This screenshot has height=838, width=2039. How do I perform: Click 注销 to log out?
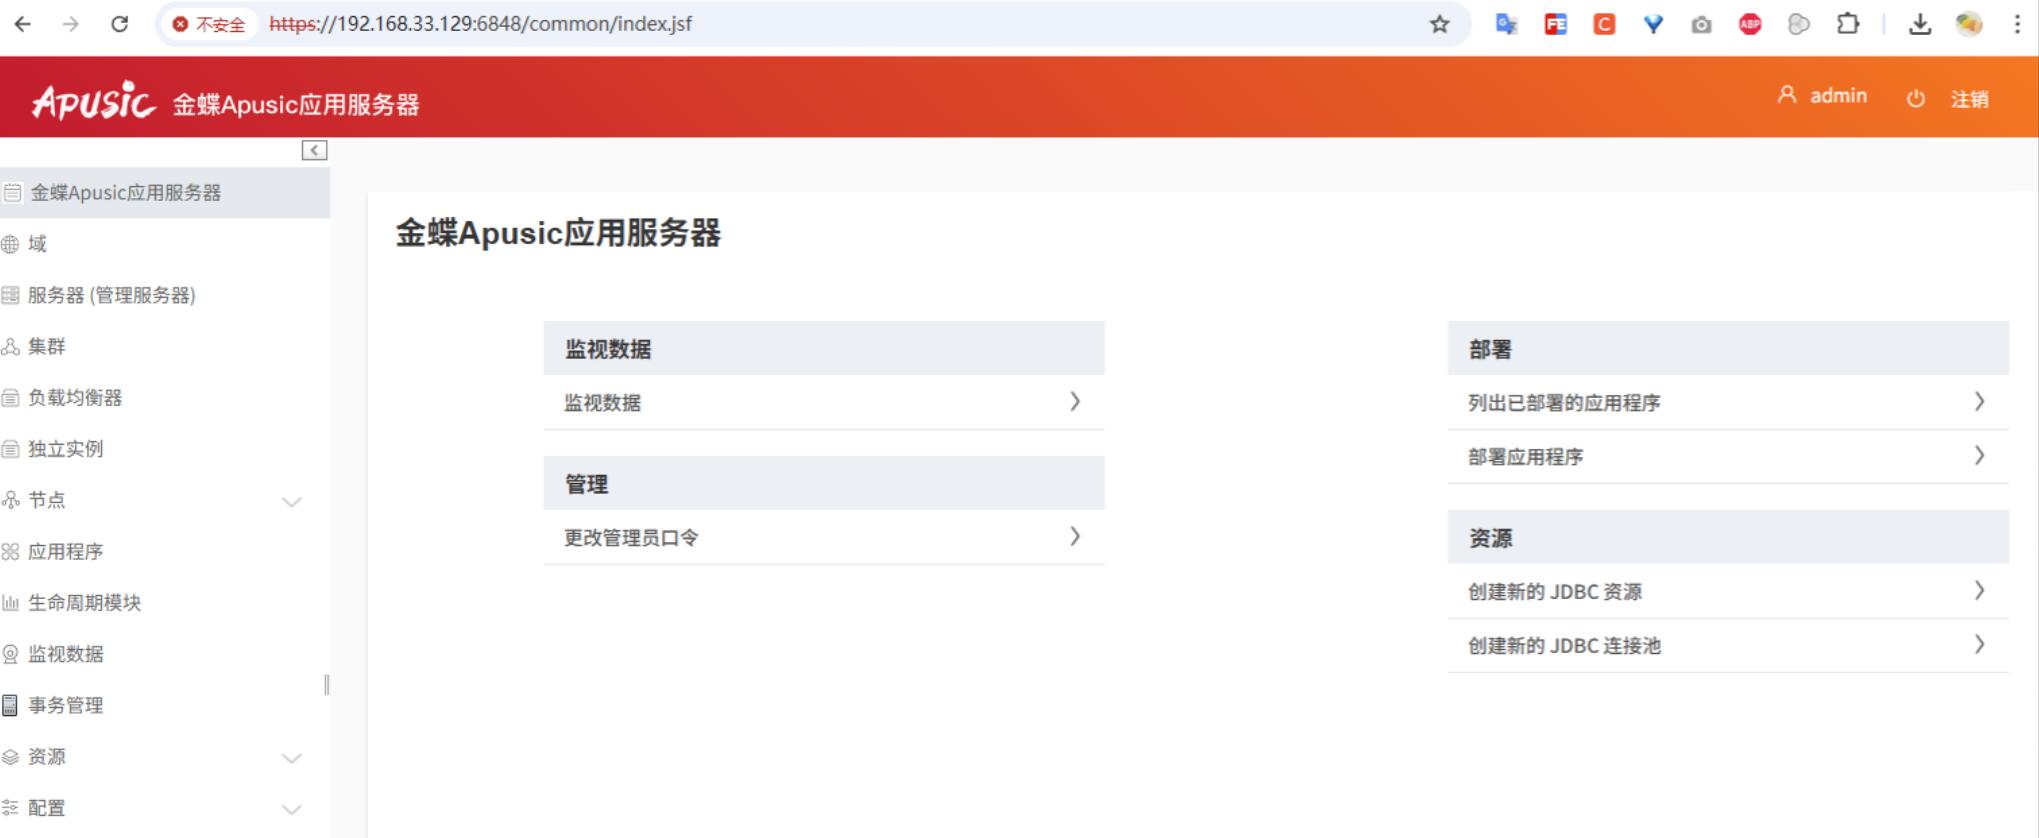(1969, 99)
